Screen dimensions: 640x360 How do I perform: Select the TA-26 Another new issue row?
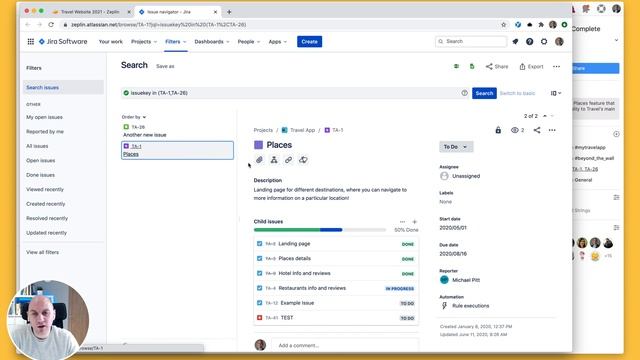[178, 131]
